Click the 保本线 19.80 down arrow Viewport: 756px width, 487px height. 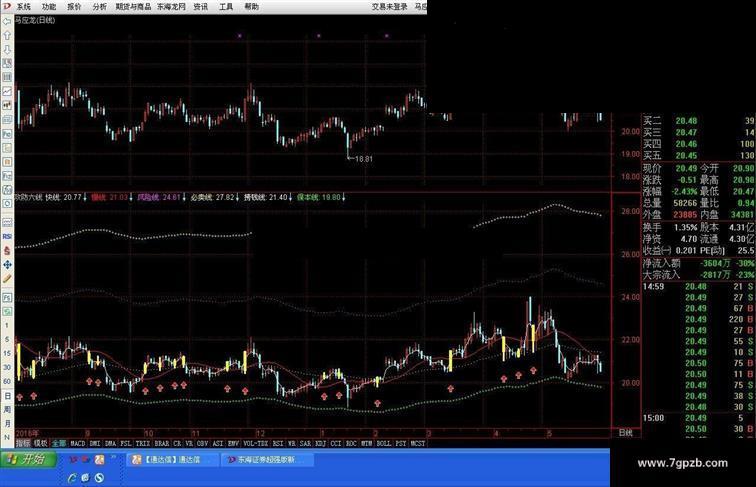(343, 197)
